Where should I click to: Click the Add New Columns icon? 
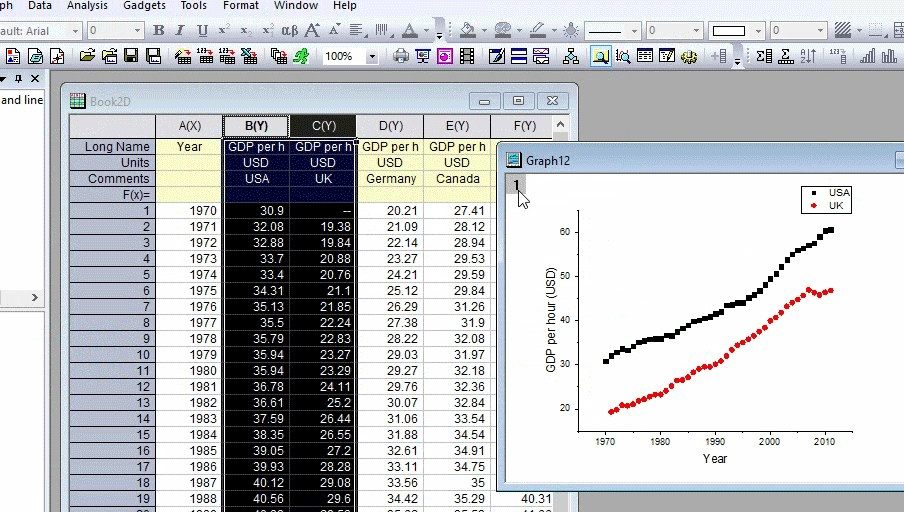coord(718,57)
